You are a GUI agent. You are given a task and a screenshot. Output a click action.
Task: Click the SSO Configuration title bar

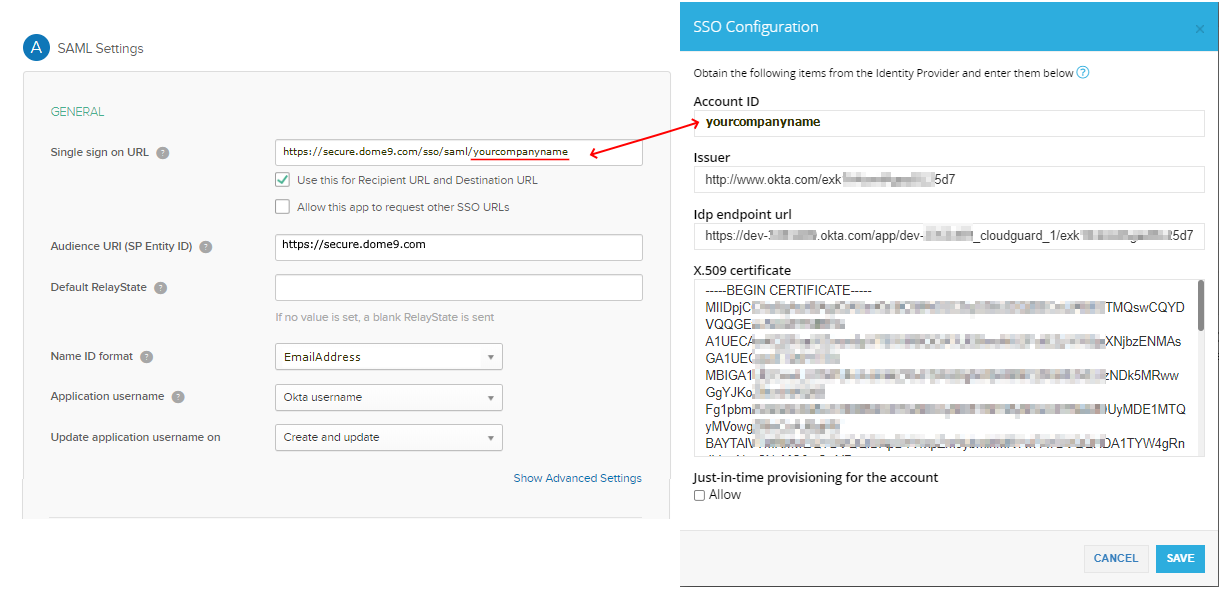[753, 27]
